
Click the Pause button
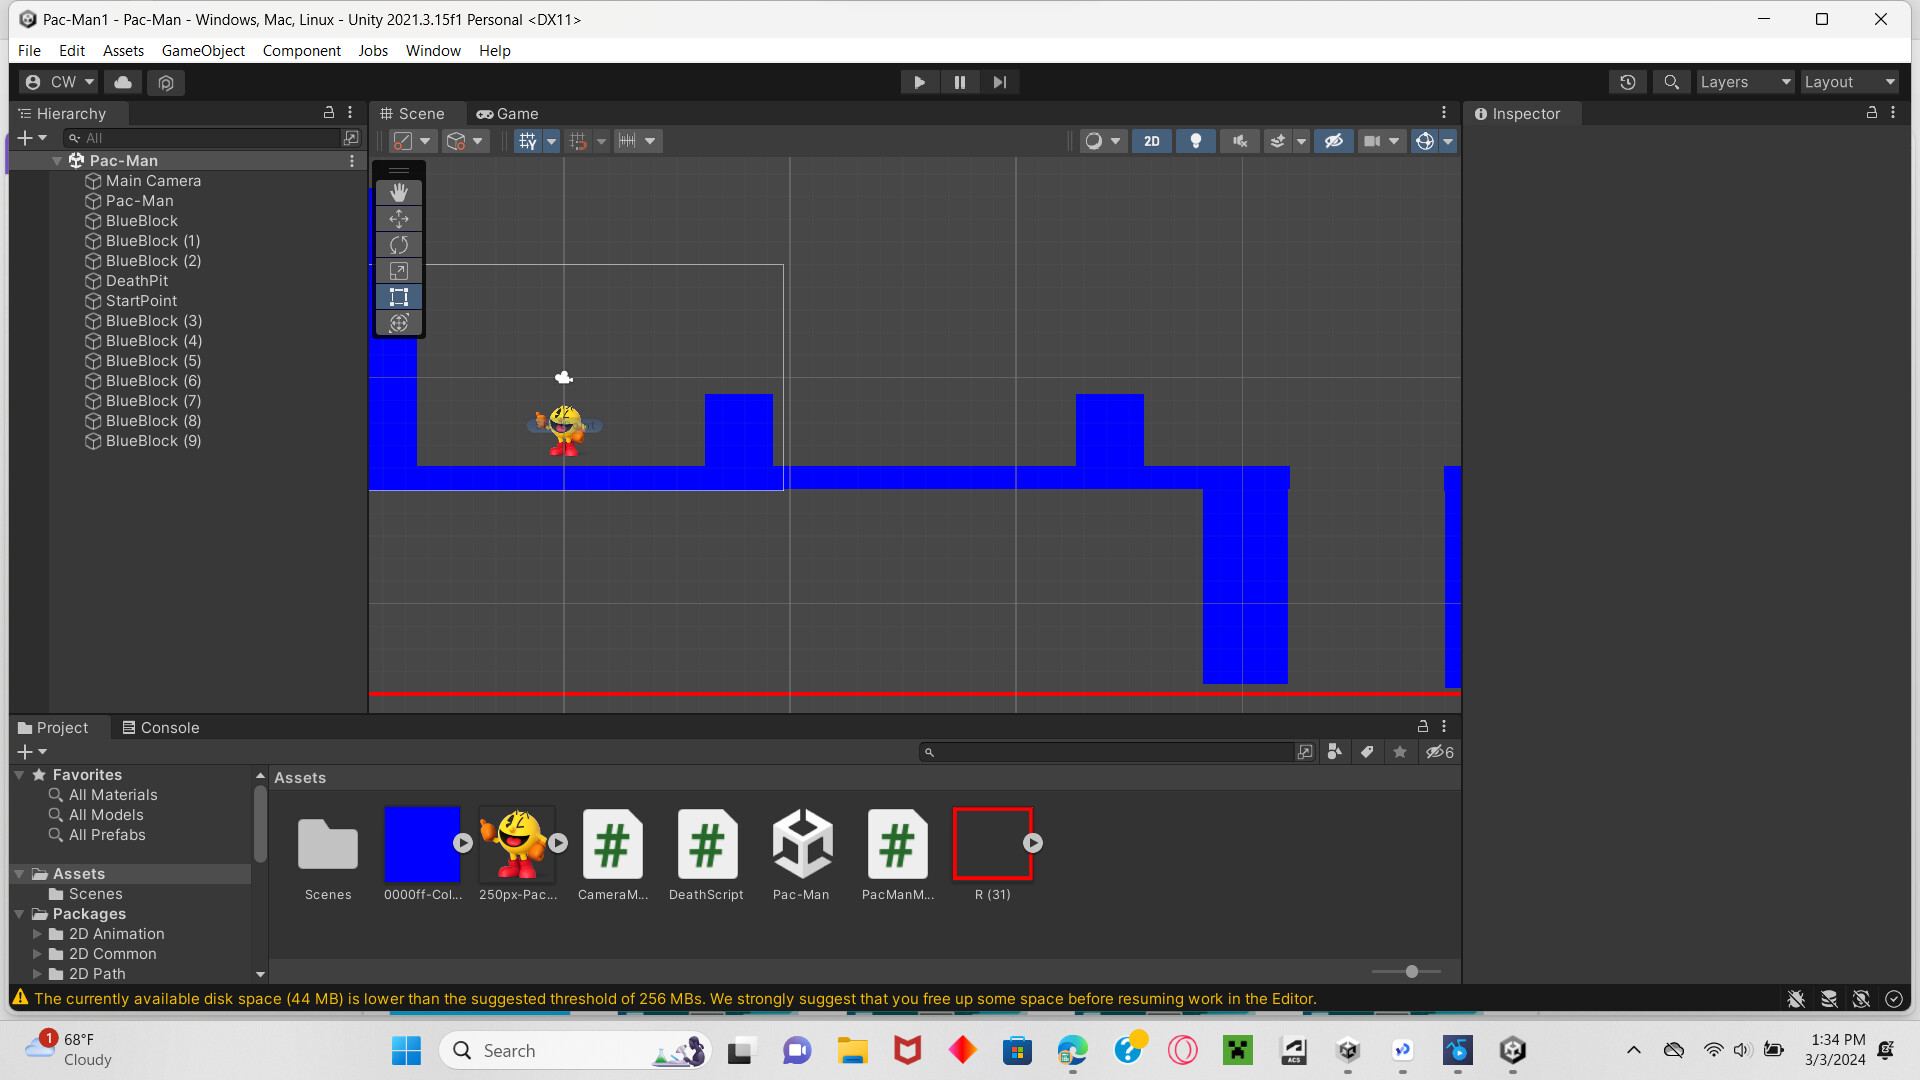tap(960, 82)
